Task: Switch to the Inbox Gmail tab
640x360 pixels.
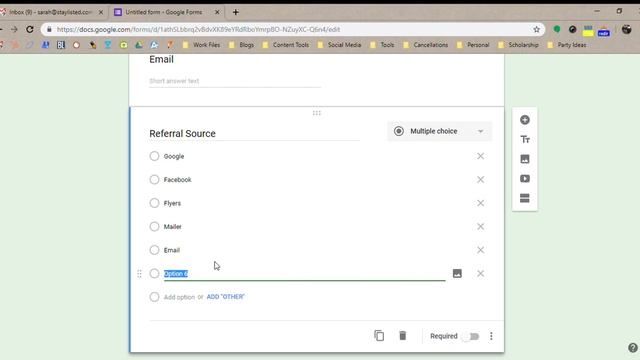Action: [51, 12]
